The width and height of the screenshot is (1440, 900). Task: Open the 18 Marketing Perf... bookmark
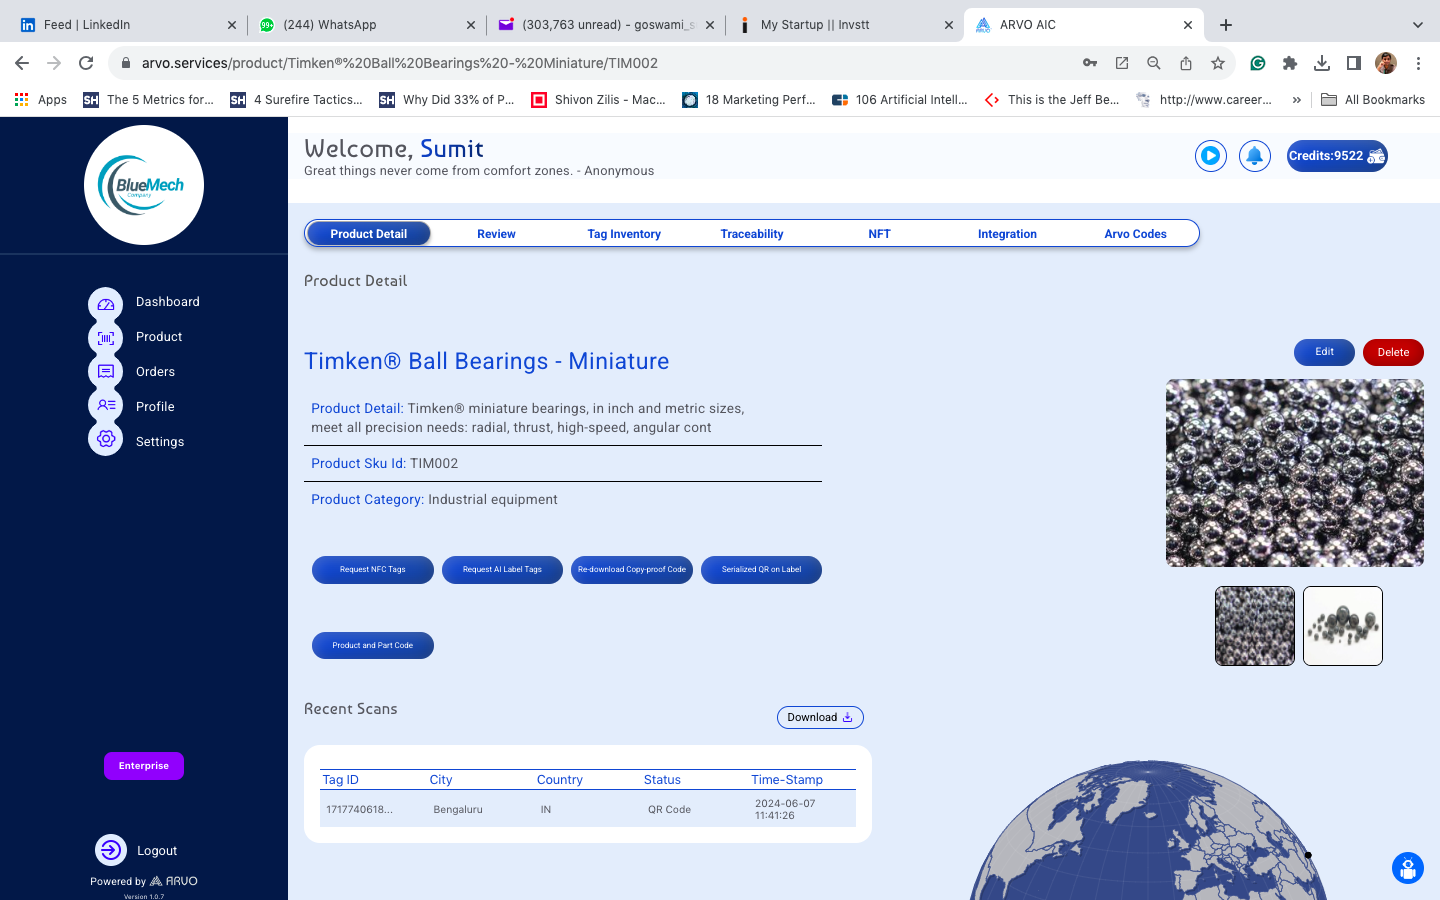[750, 100]
